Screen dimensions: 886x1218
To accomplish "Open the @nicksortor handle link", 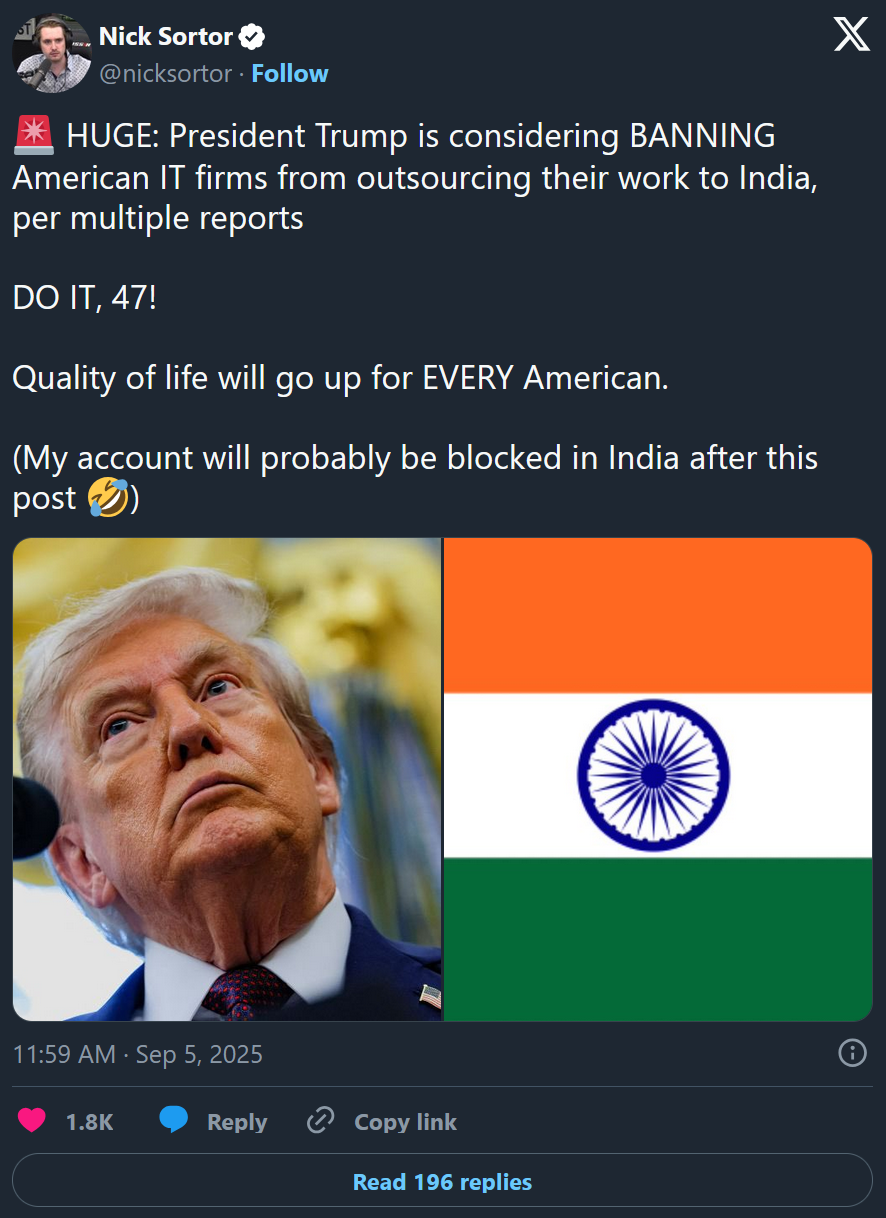I will click(x=166, y=74).
